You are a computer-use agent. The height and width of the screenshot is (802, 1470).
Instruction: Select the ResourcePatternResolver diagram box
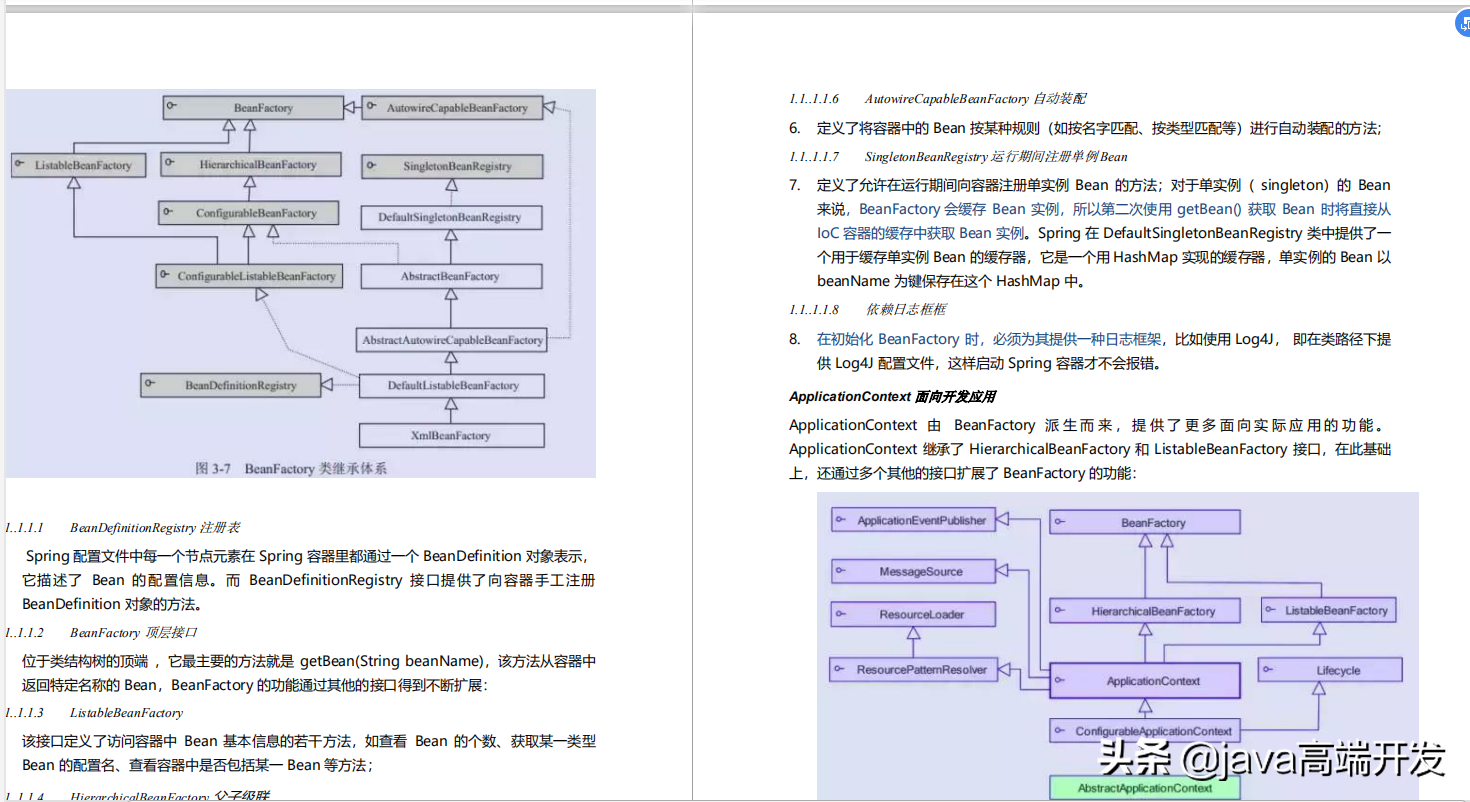coord(913,670)
